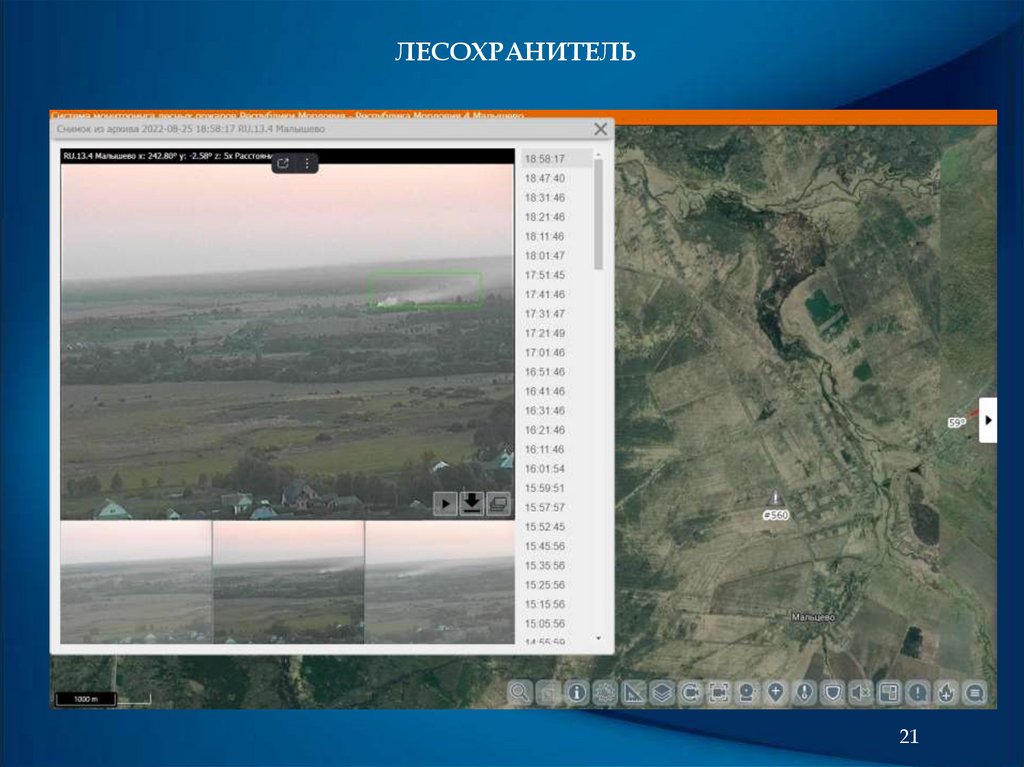
Task: Open the map layers stack icon
Action: click(662, 692)
